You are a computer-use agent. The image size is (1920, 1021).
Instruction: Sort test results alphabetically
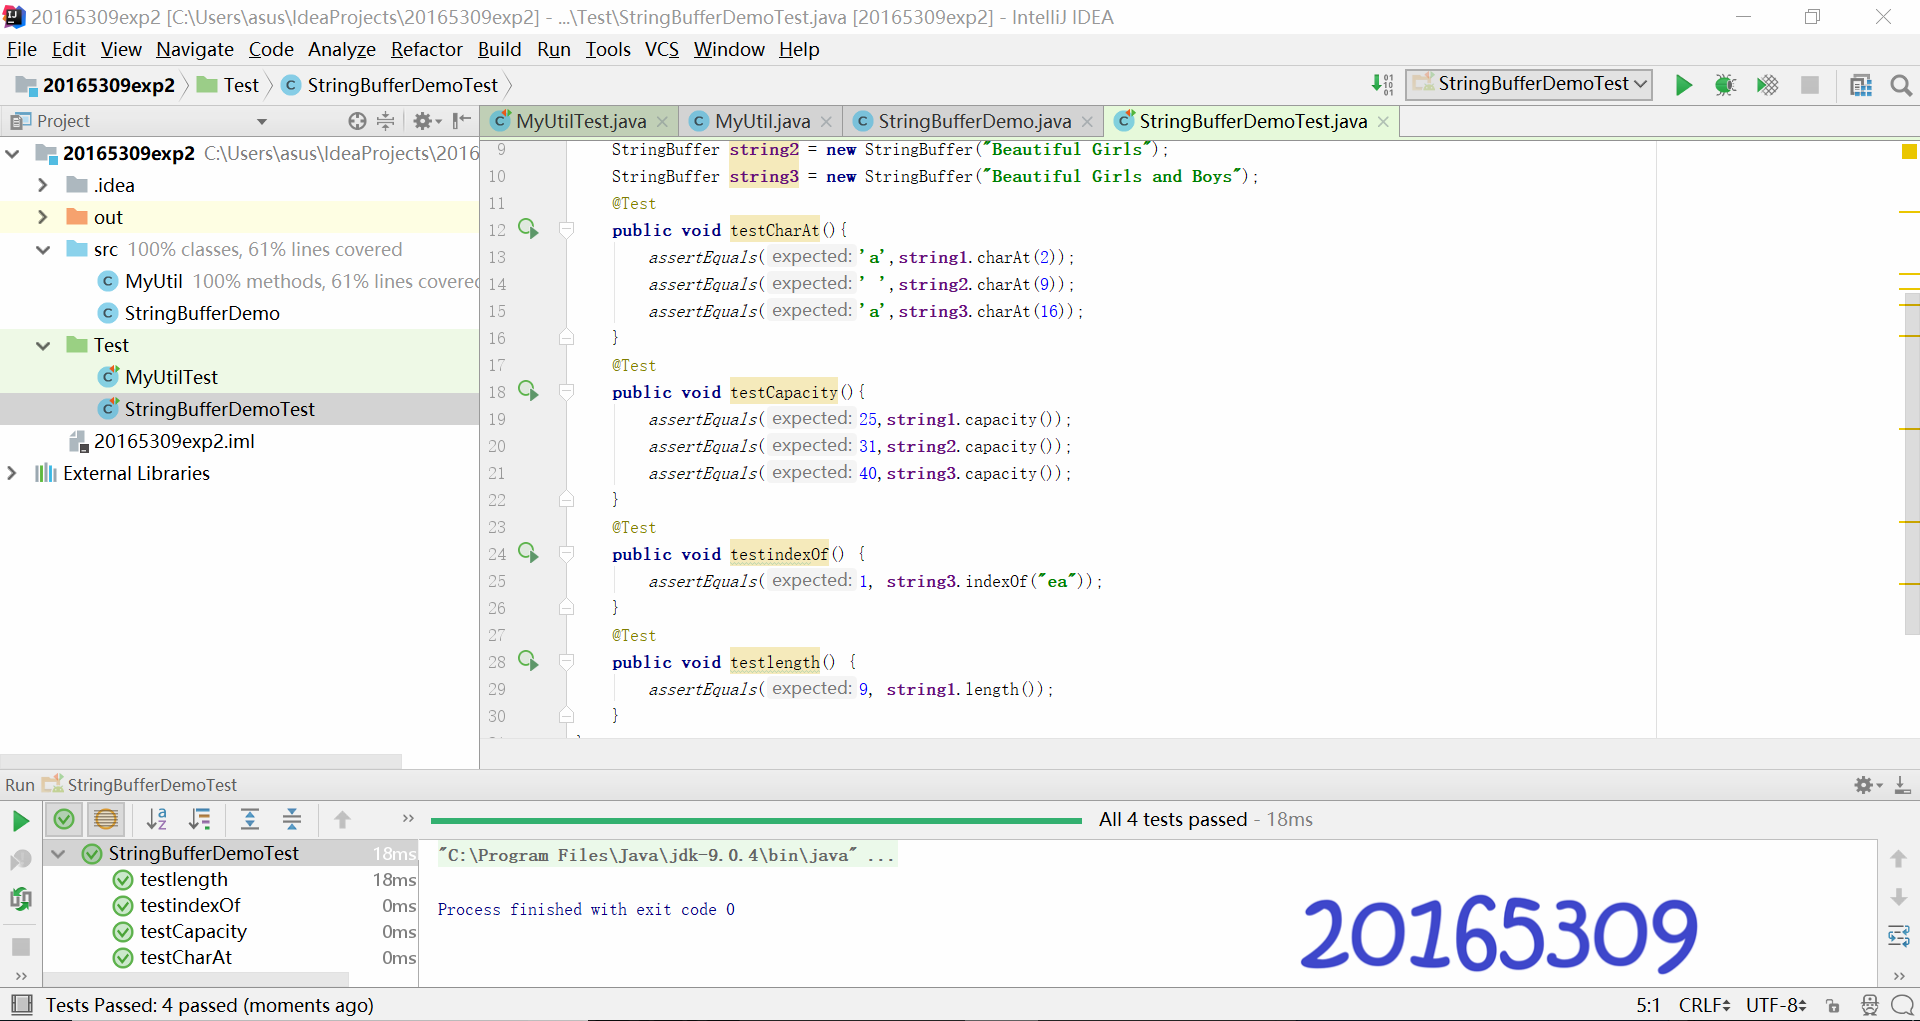coord(157,820)
